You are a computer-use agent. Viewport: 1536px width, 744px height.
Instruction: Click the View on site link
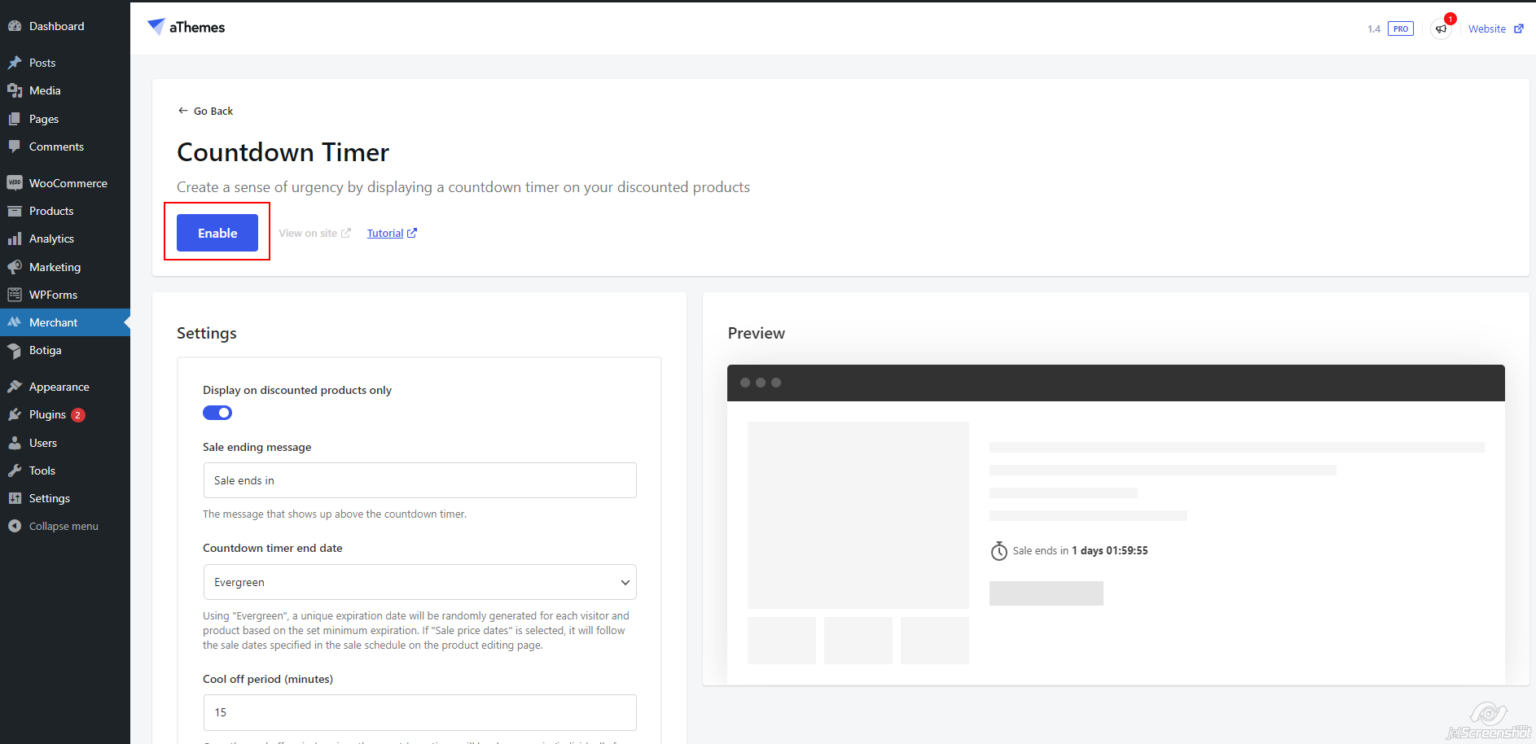click(315, 233)
